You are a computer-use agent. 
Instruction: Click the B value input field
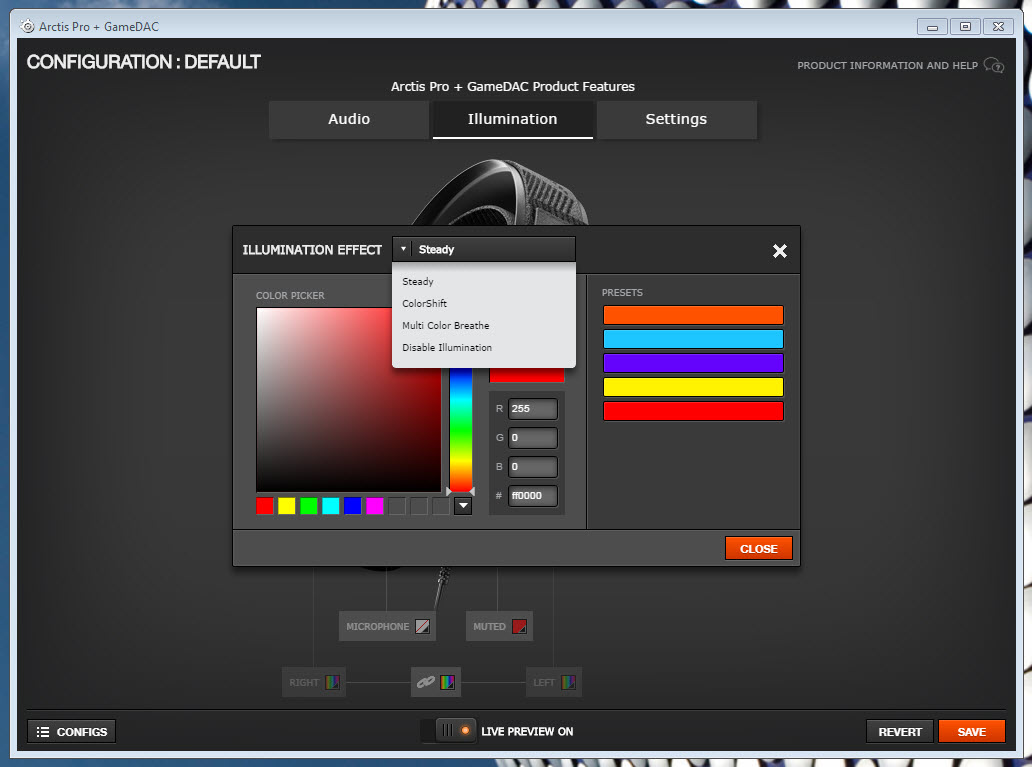(x=532, y=466)
